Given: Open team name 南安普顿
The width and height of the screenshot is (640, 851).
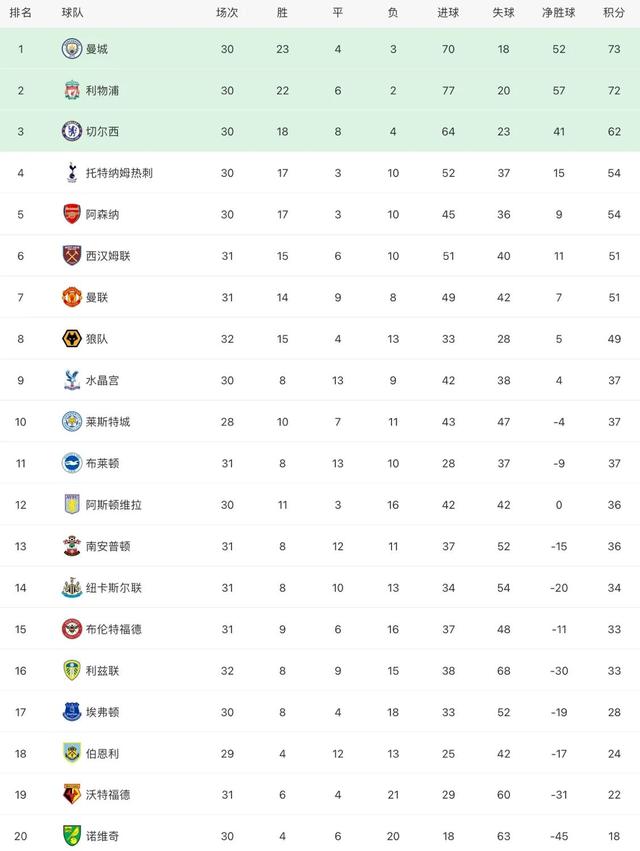Looking at the screenshot, I should 108,546.
